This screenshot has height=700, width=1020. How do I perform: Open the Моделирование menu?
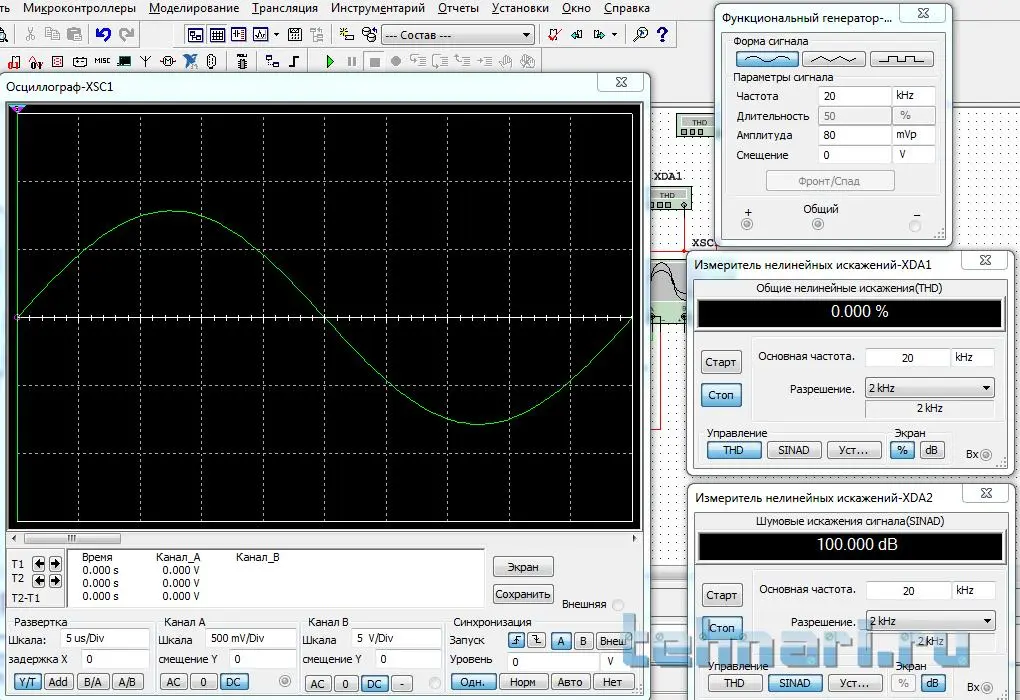click(x=194, y=8)
